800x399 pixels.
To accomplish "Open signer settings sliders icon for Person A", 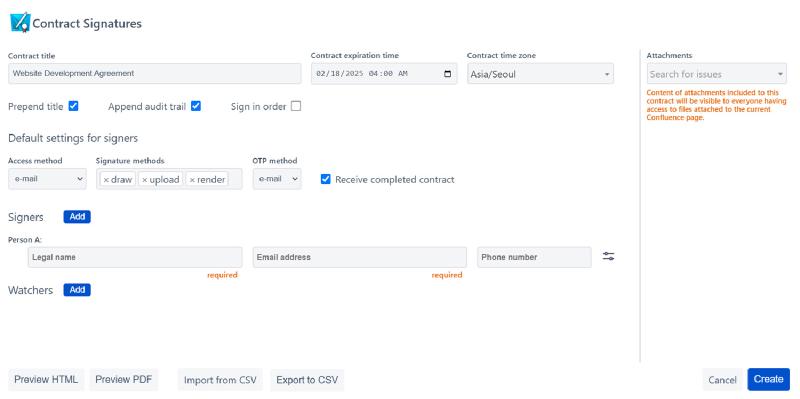I will [608, 257].
